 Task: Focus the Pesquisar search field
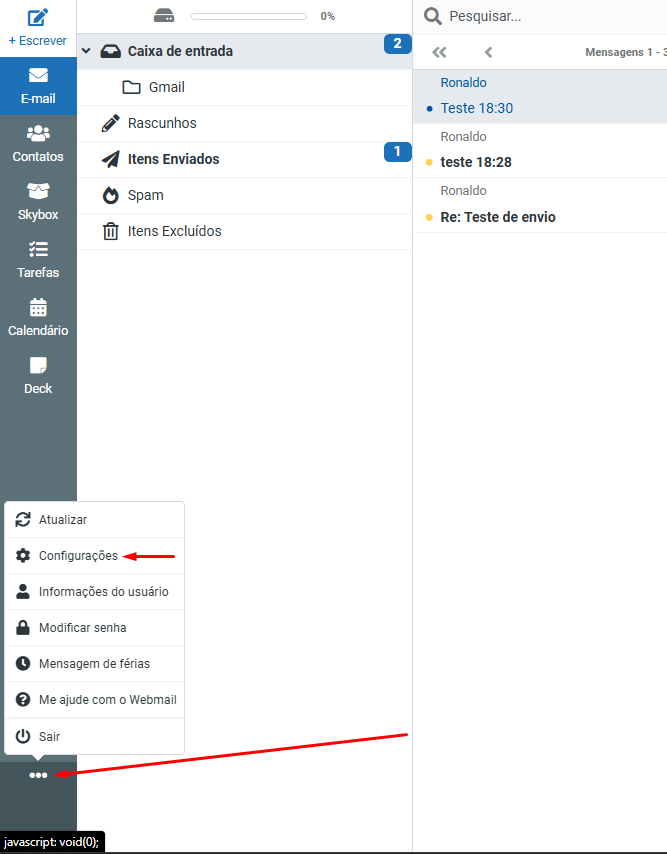coord(555,16)
